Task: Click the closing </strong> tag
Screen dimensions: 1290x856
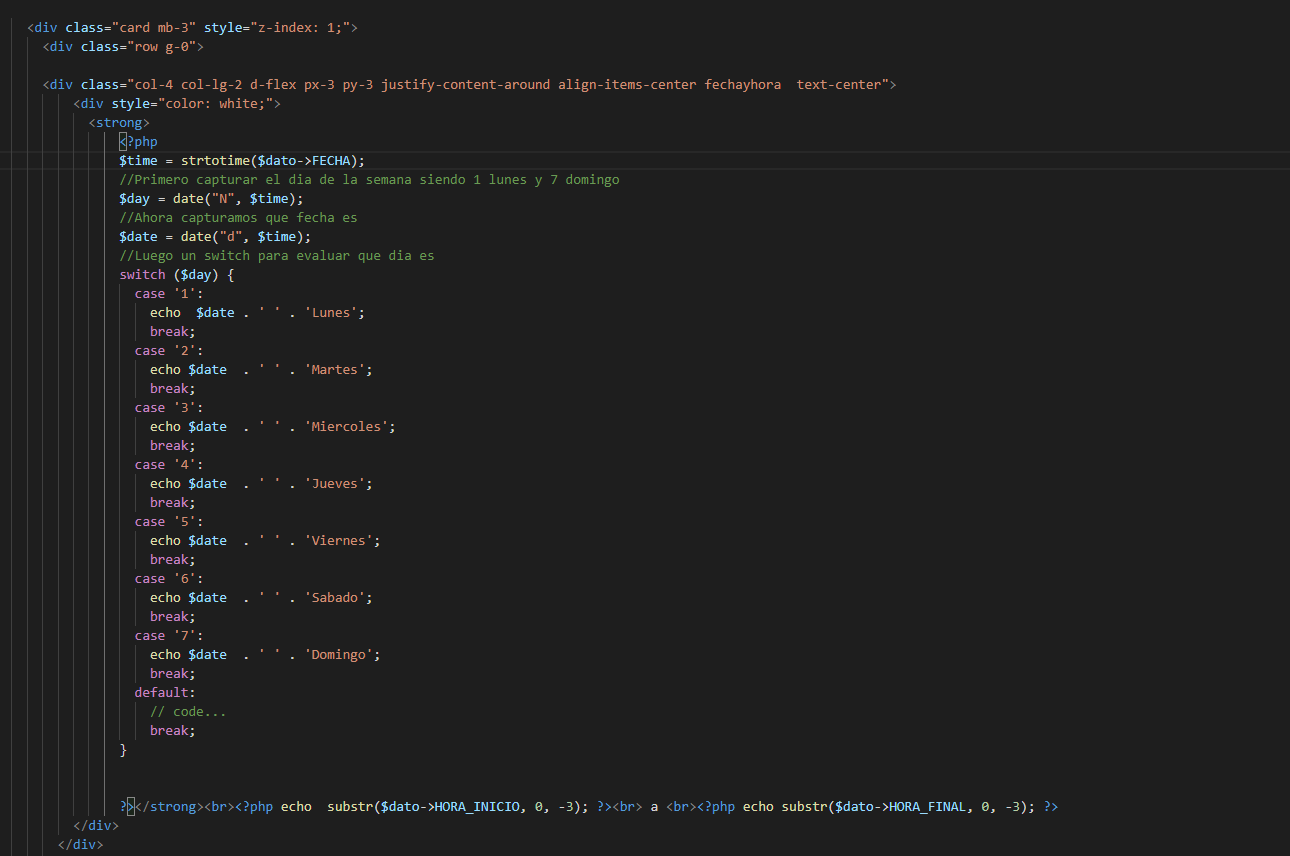Action: click(x=170, y=806)
